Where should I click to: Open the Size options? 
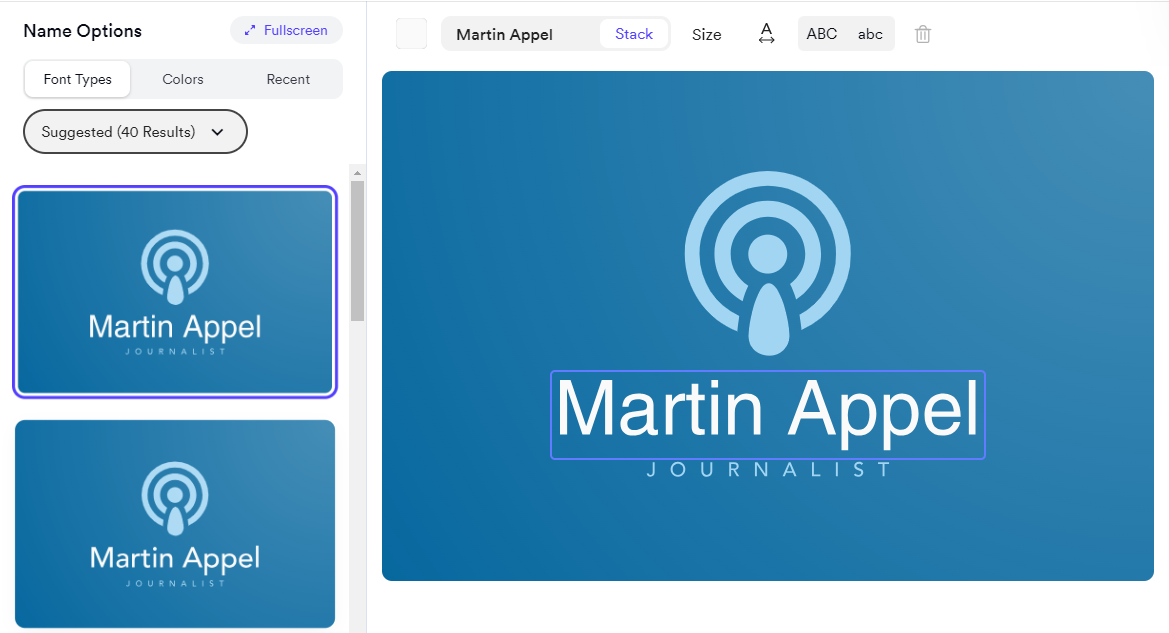[706, 34]
